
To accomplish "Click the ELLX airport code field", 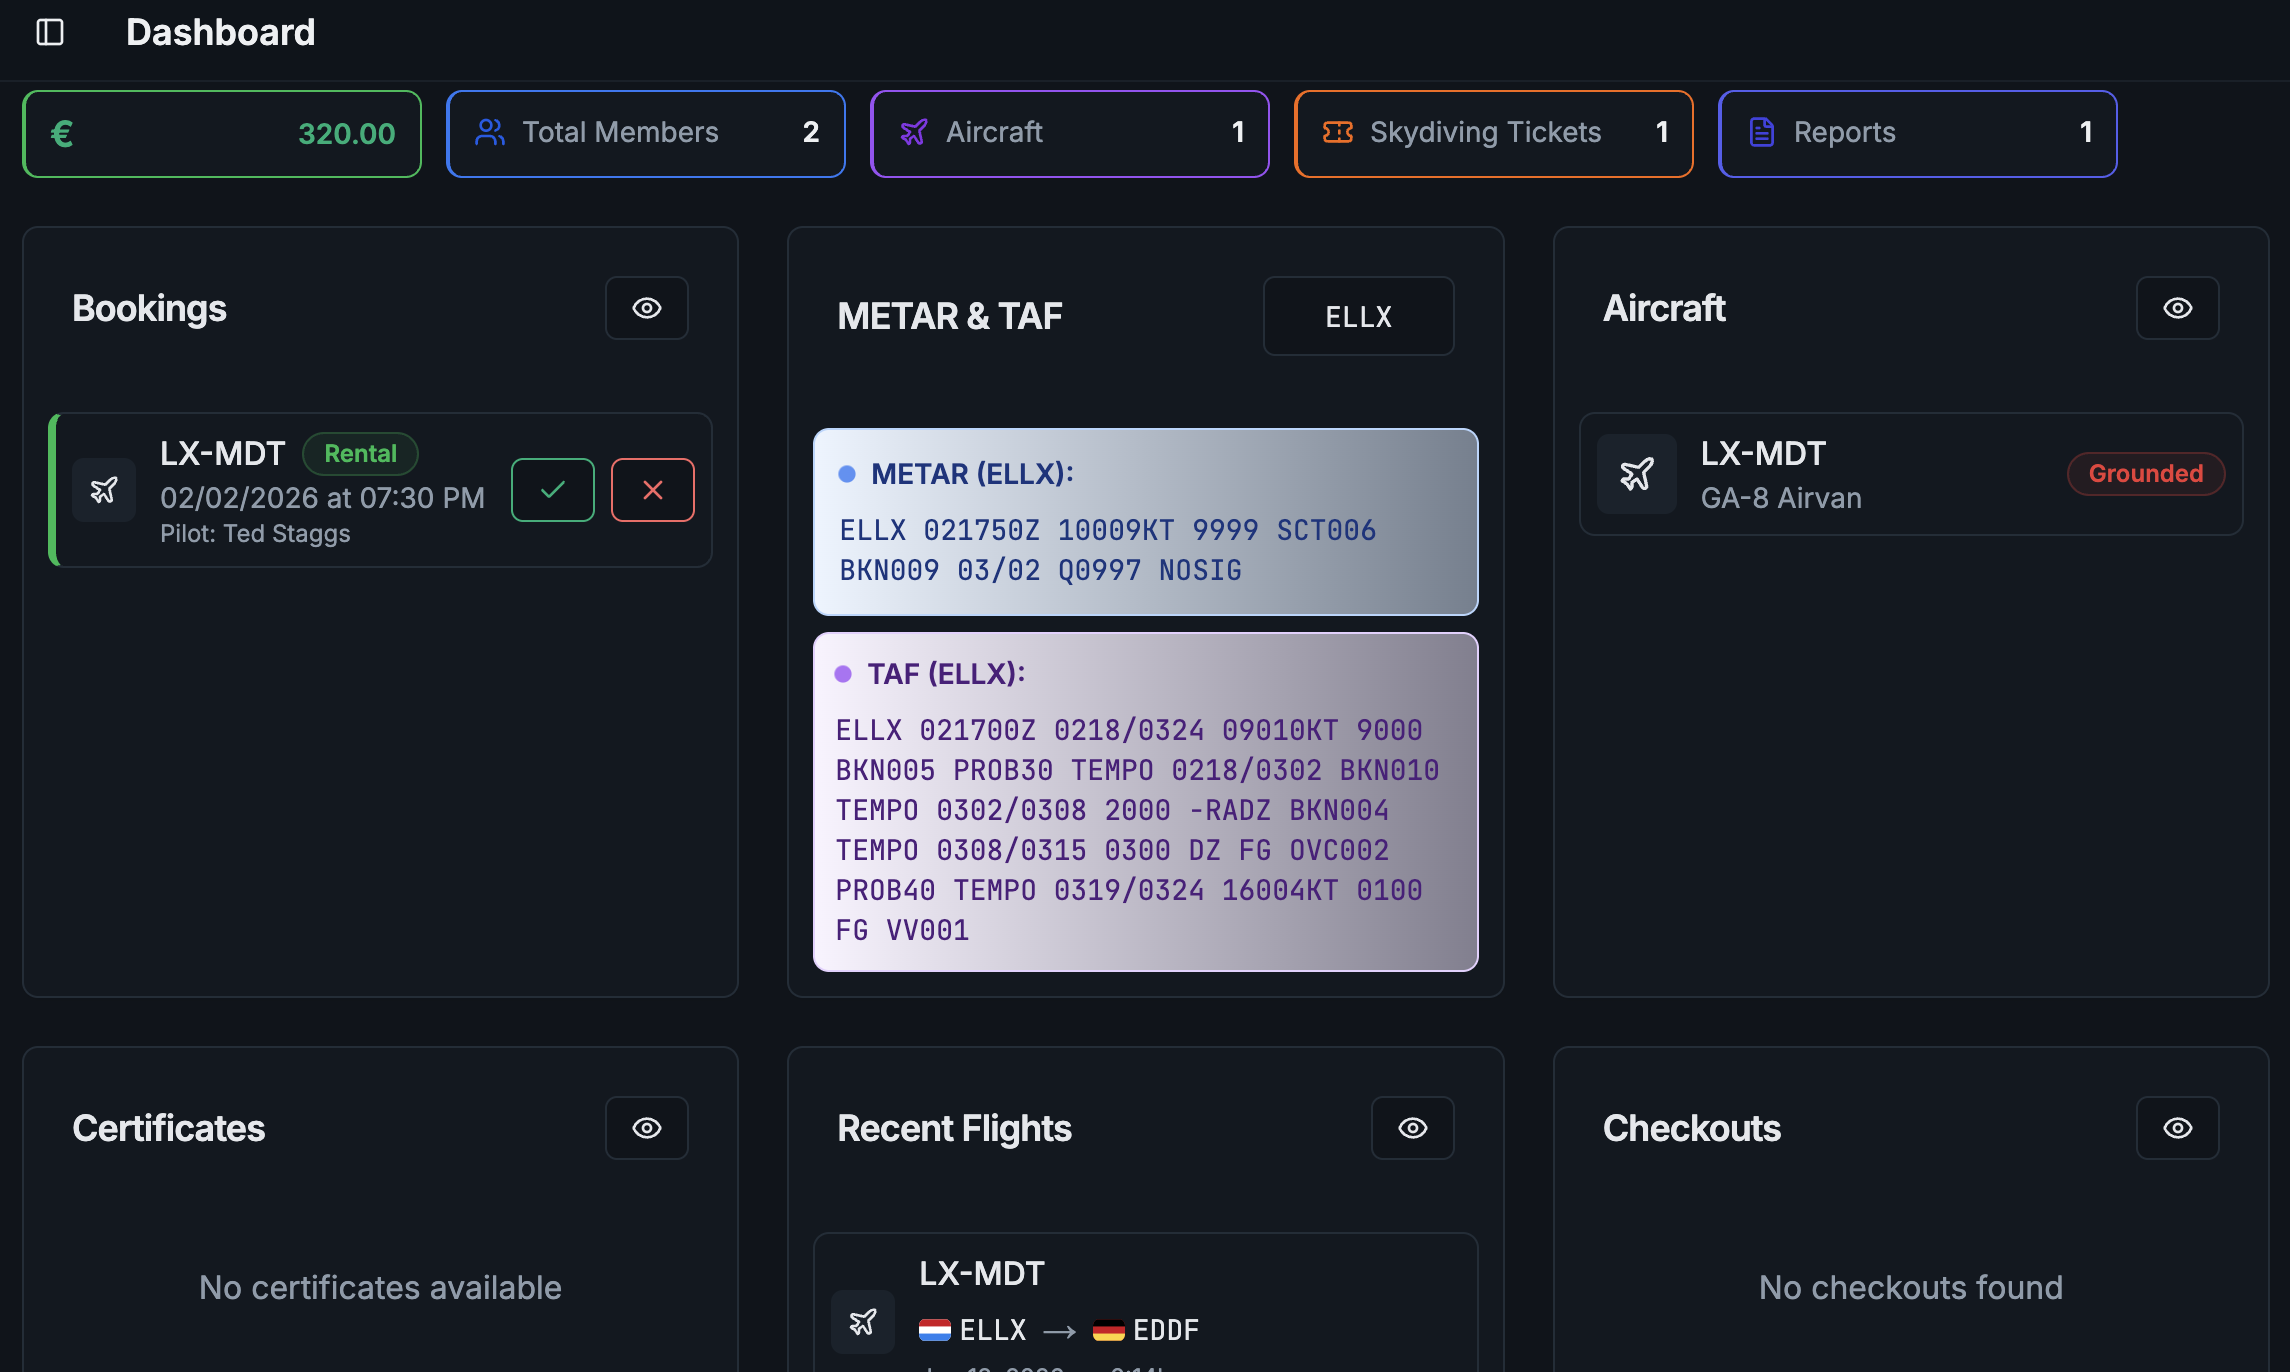I will [x=1358, y=317].
